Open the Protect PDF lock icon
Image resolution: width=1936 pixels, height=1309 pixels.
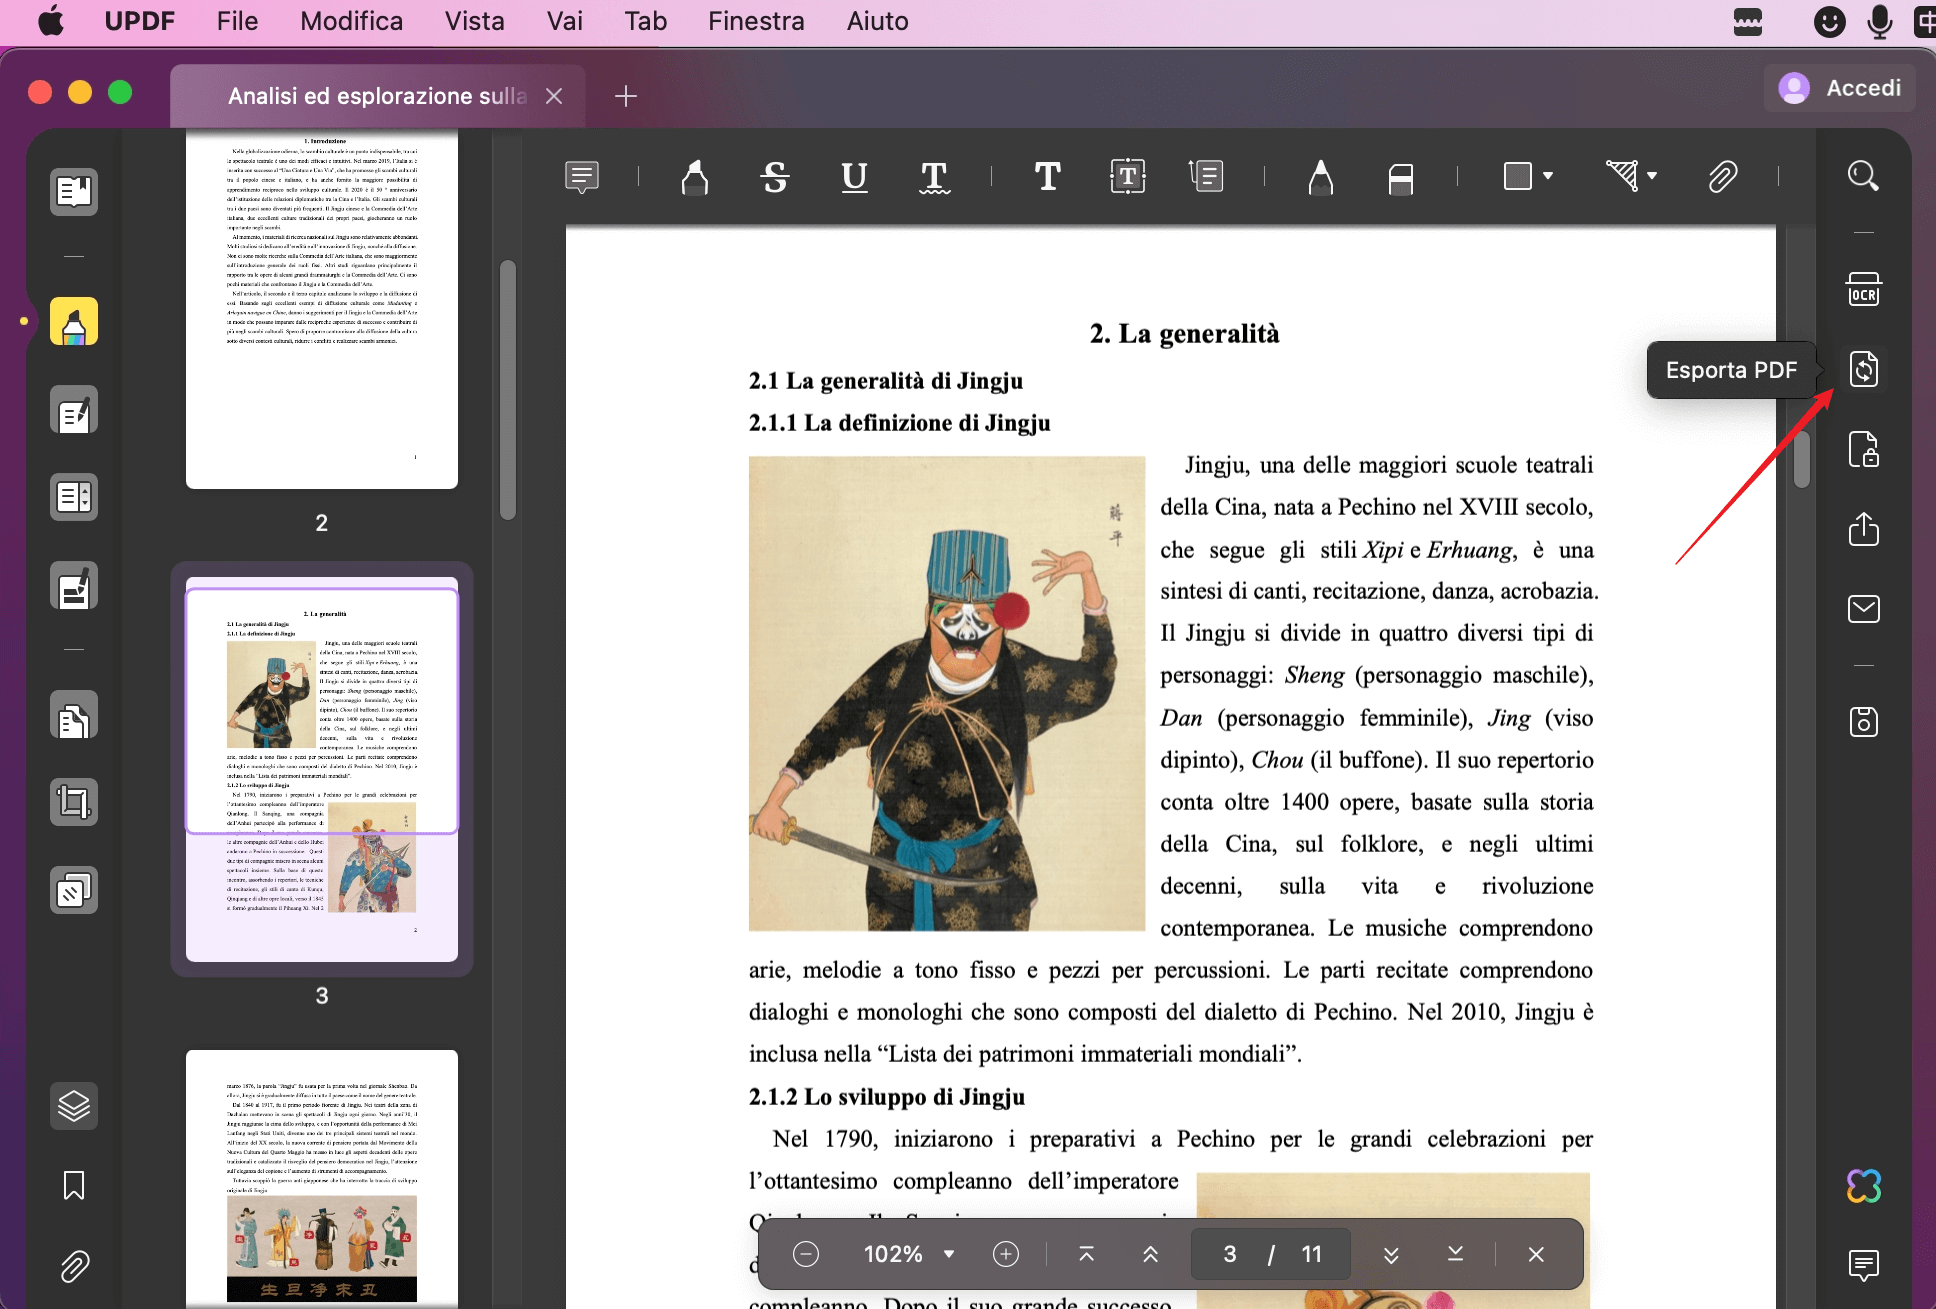(x=1863, y=449)
